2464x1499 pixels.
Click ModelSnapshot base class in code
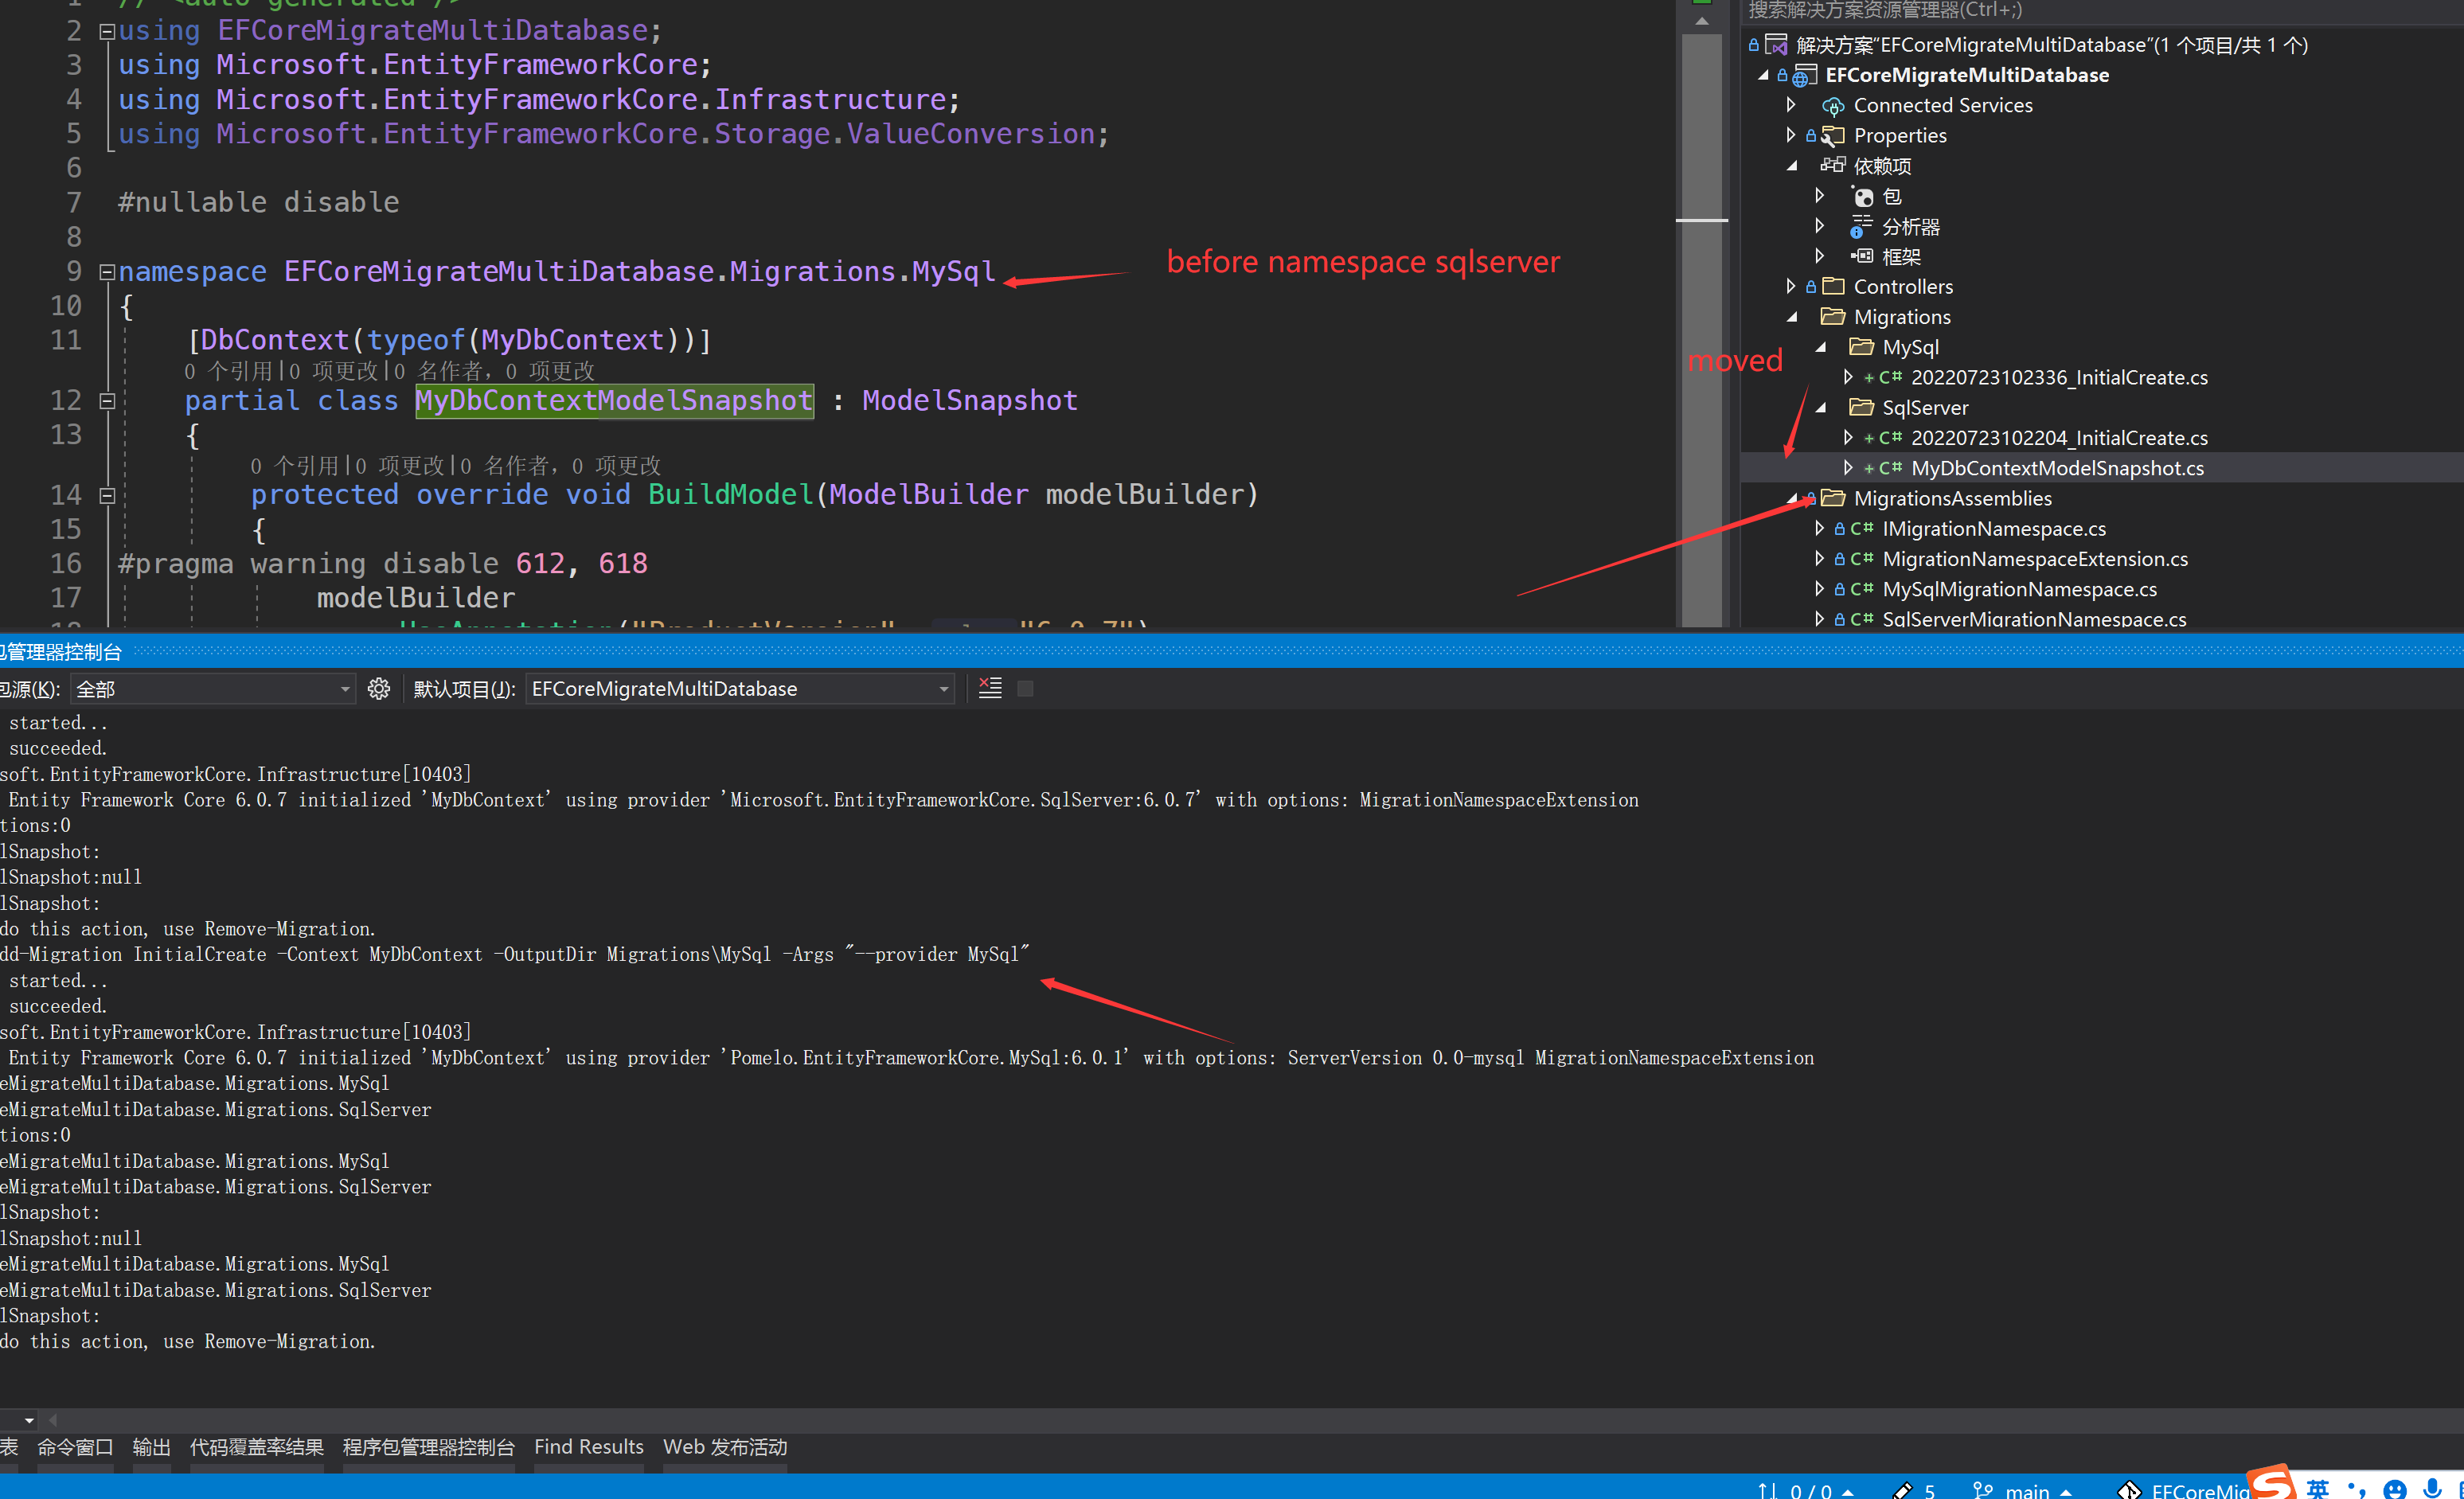[970, 401]
